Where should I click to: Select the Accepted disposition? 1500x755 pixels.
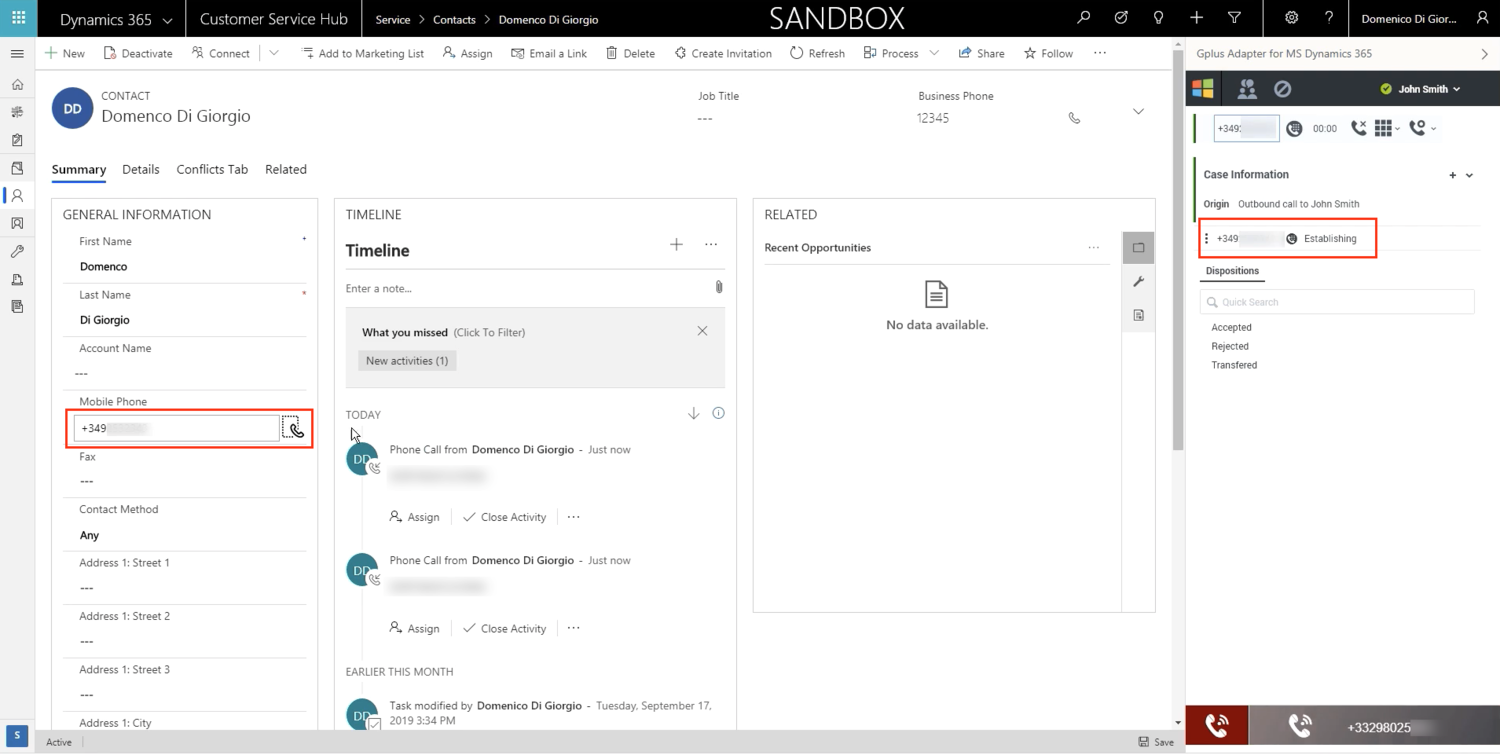(x=1231, y=327)
